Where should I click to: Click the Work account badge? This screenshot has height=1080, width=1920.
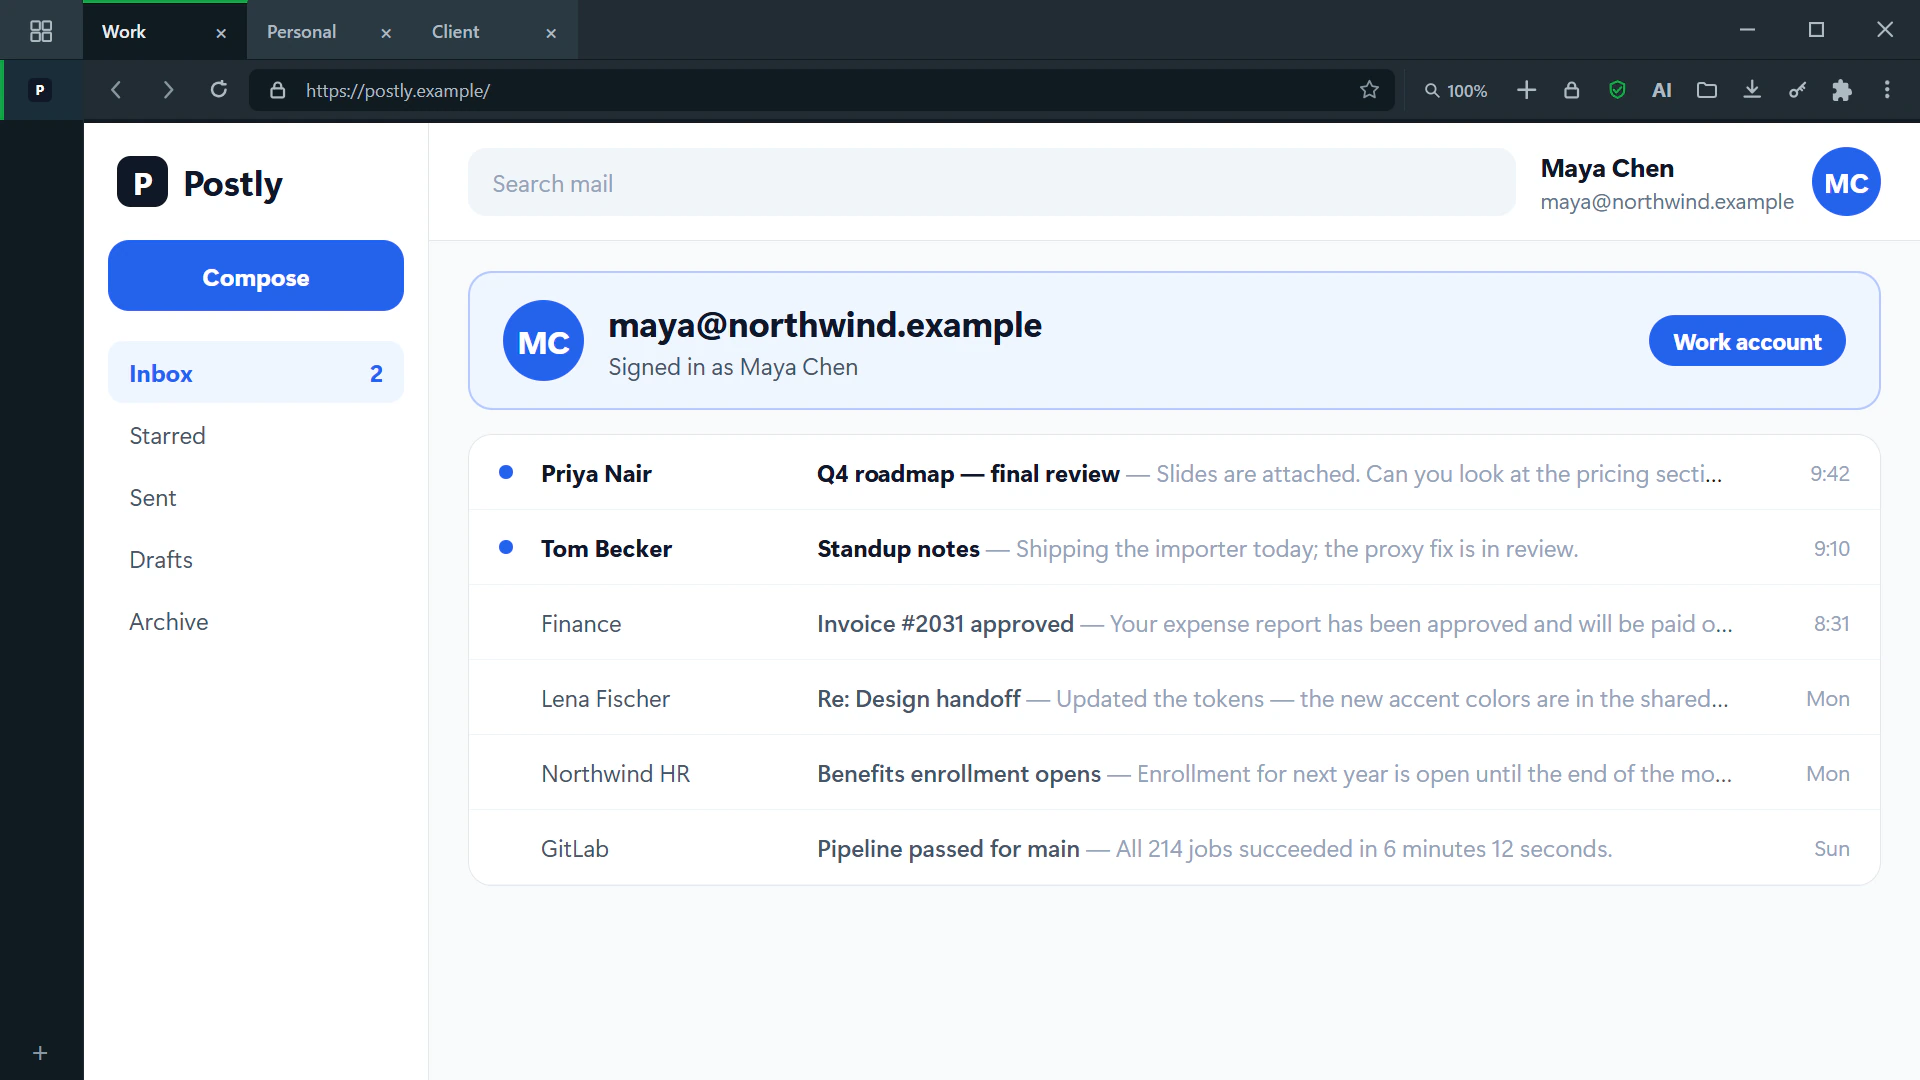tap(1746, 341)
